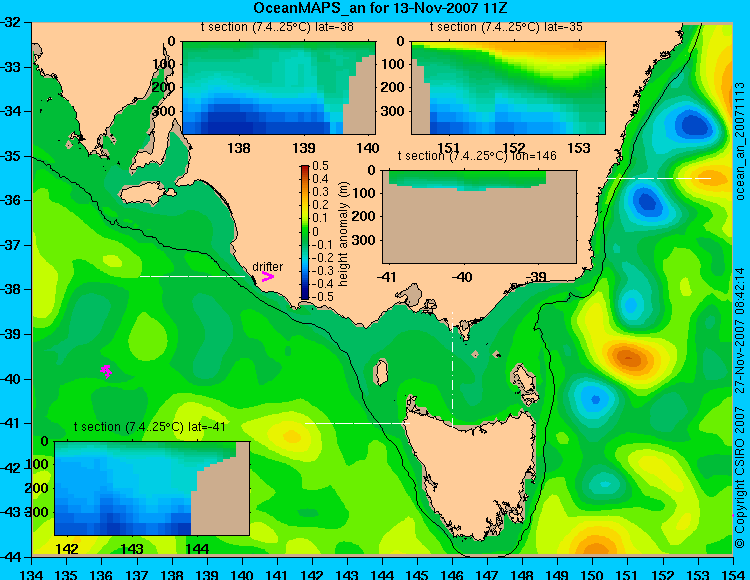Select the blue cold eddy east of Flinders Island
This screenshot has height=580, width=750.
coord(594,399)
